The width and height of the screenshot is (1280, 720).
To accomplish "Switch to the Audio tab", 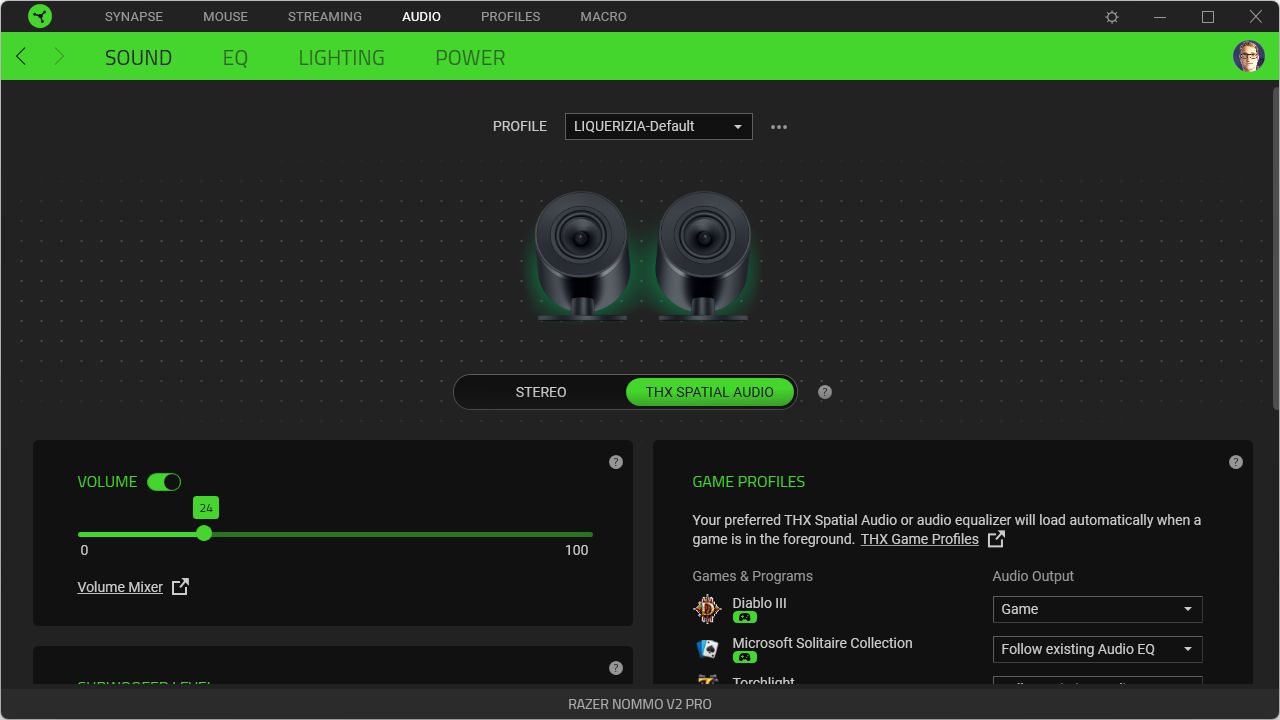I will [x=421, y=17].
